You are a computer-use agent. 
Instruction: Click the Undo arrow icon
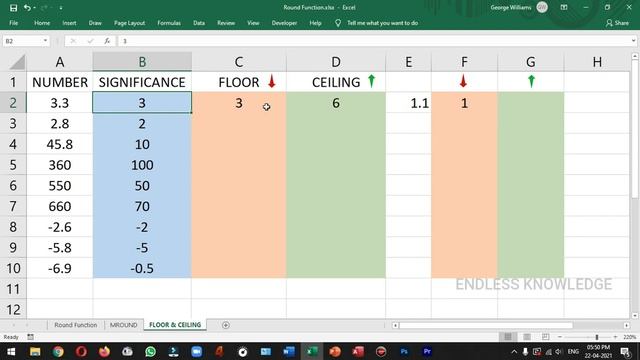pyautogui.click(x=27, y=8)
